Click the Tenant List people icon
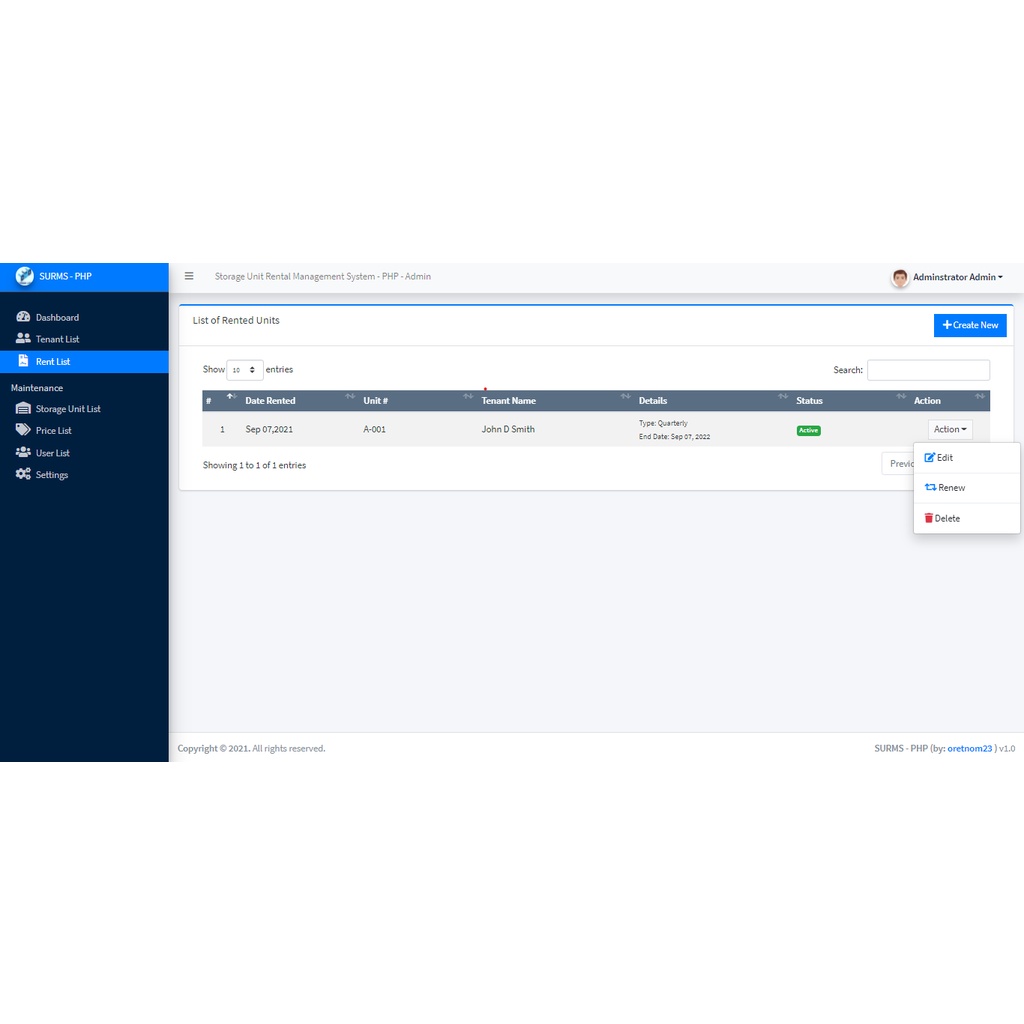Screen dimensions: 1024x1024 click(x=23, y=339)
